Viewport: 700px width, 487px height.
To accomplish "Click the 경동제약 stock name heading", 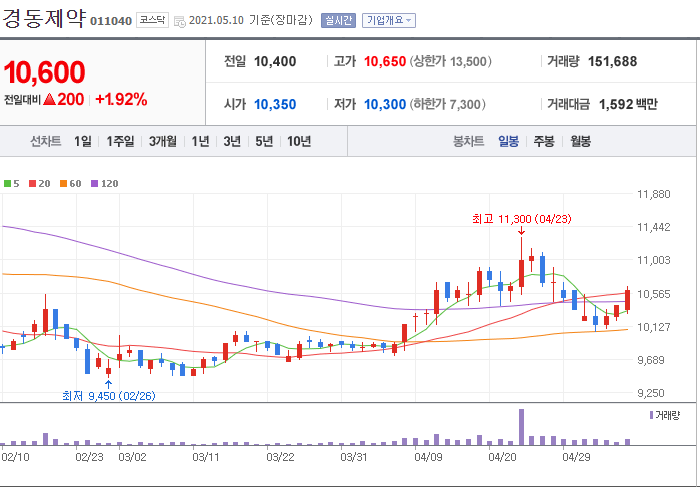I will (43, 19).
